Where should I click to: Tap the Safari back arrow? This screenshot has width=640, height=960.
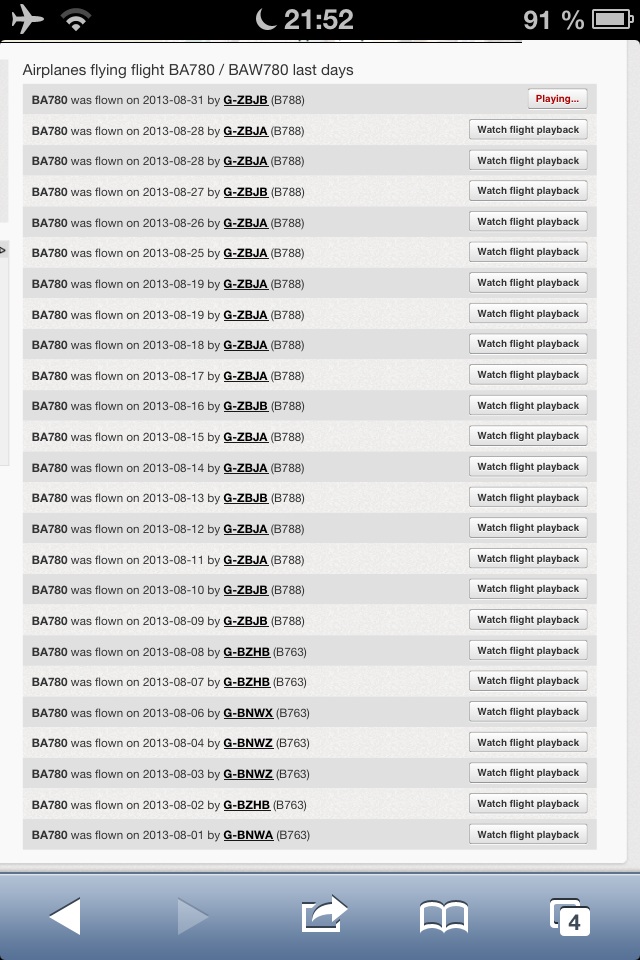pyautogui.click(x=66, y=914)
